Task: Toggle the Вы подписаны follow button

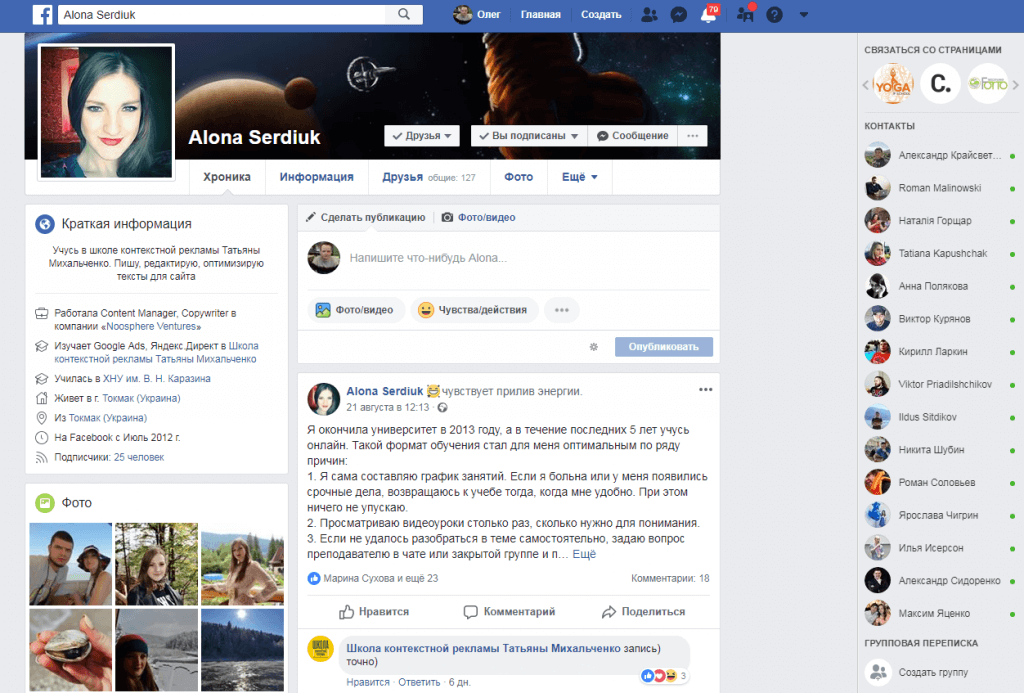Action: (528, 136)
